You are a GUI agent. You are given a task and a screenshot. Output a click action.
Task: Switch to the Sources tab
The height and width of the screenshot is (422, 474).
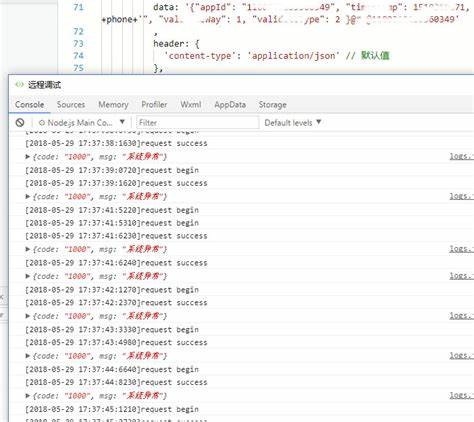(71, 105)
